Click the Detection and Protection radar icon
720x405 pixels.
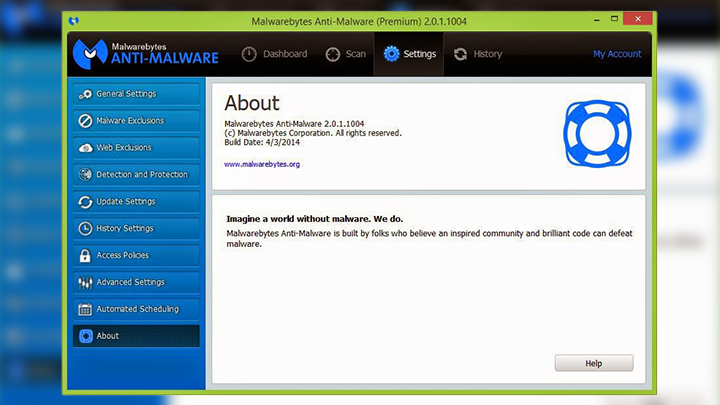(85, 174)
